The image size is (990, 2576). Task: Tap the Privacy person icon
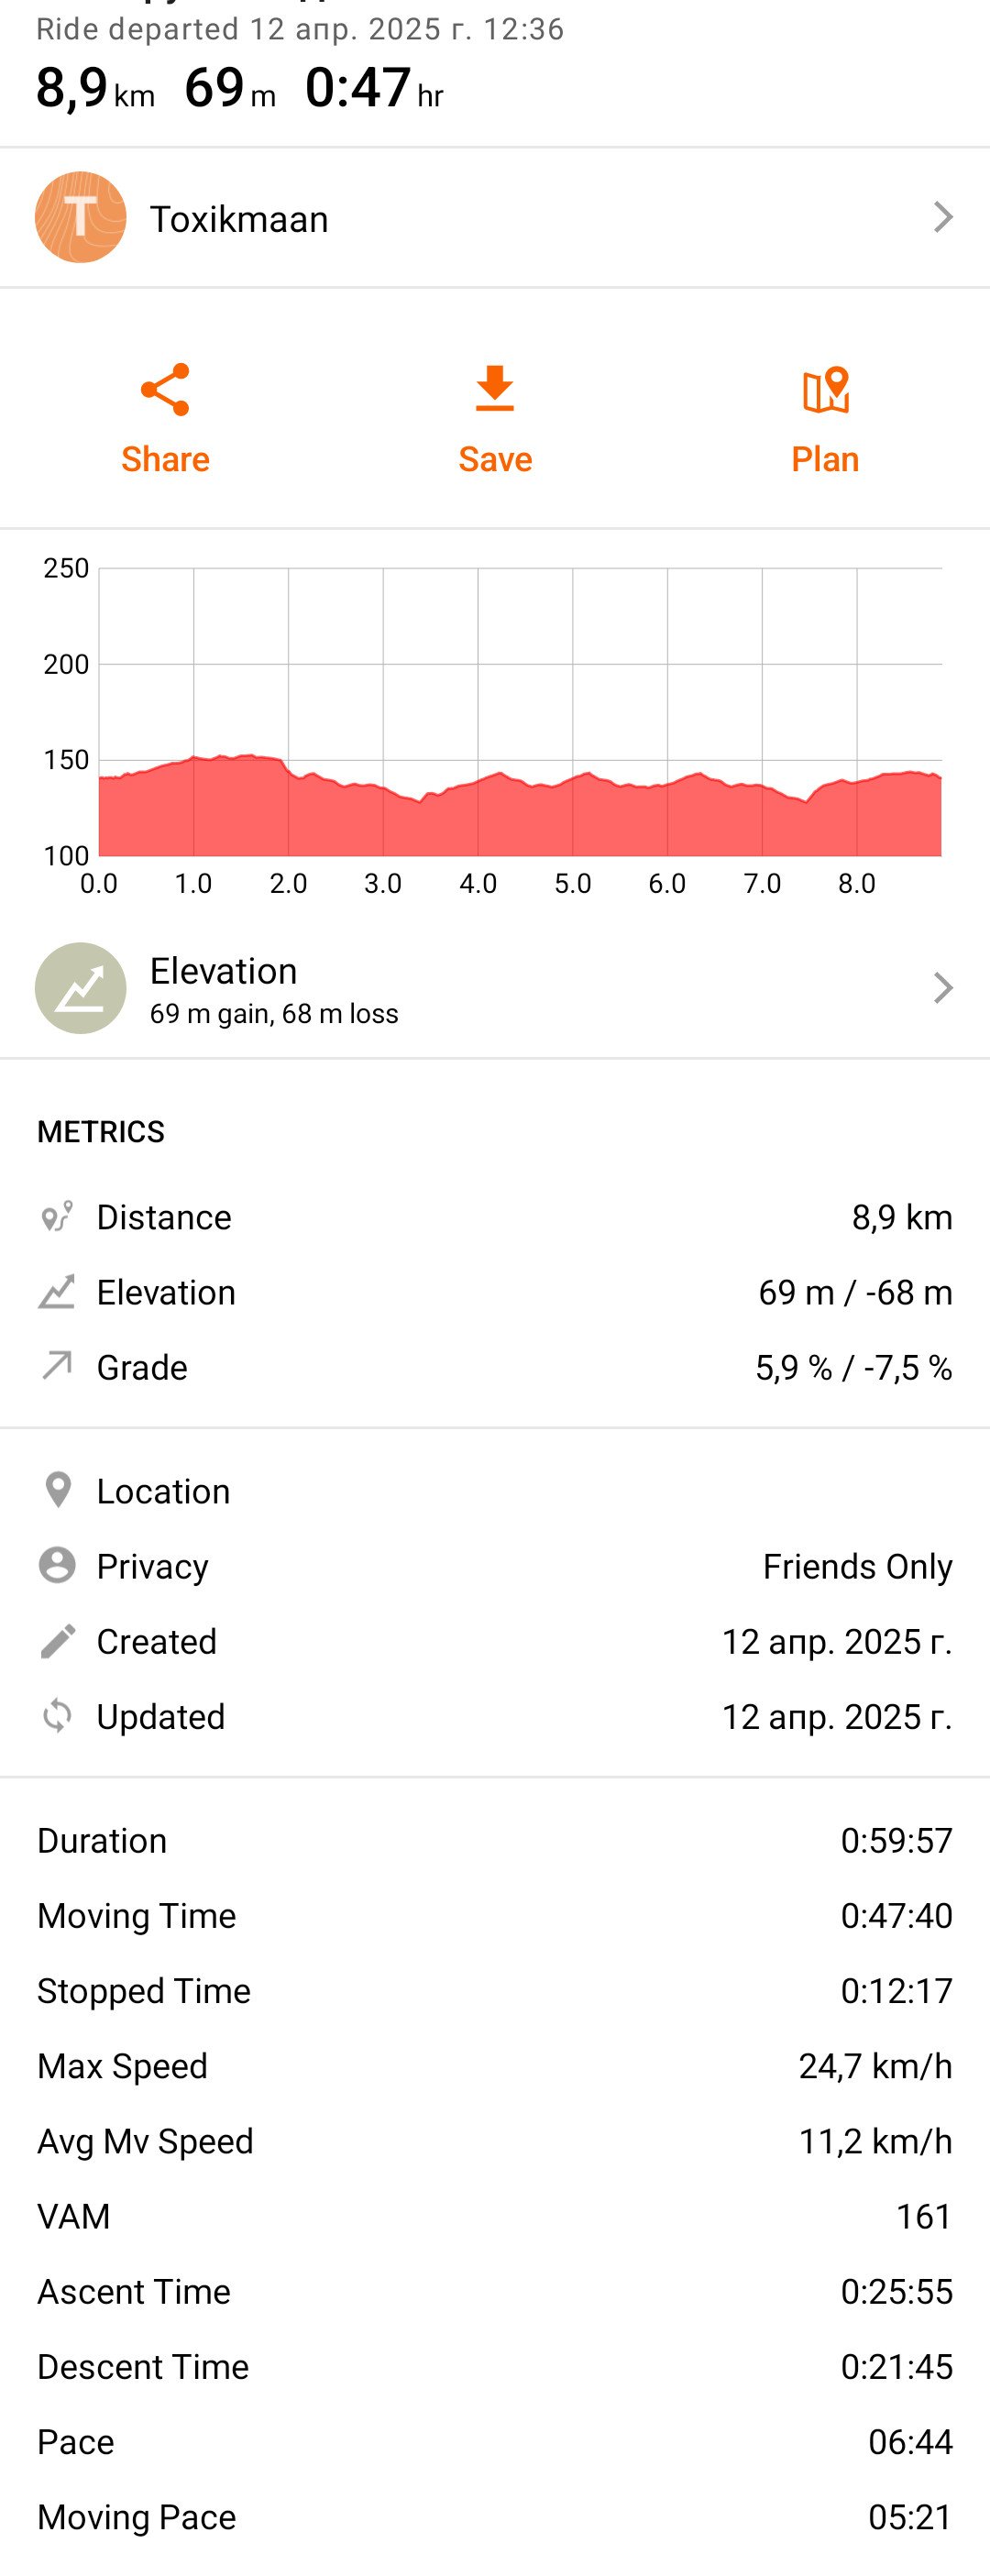pyautogui.click(x=57, y=1565)
